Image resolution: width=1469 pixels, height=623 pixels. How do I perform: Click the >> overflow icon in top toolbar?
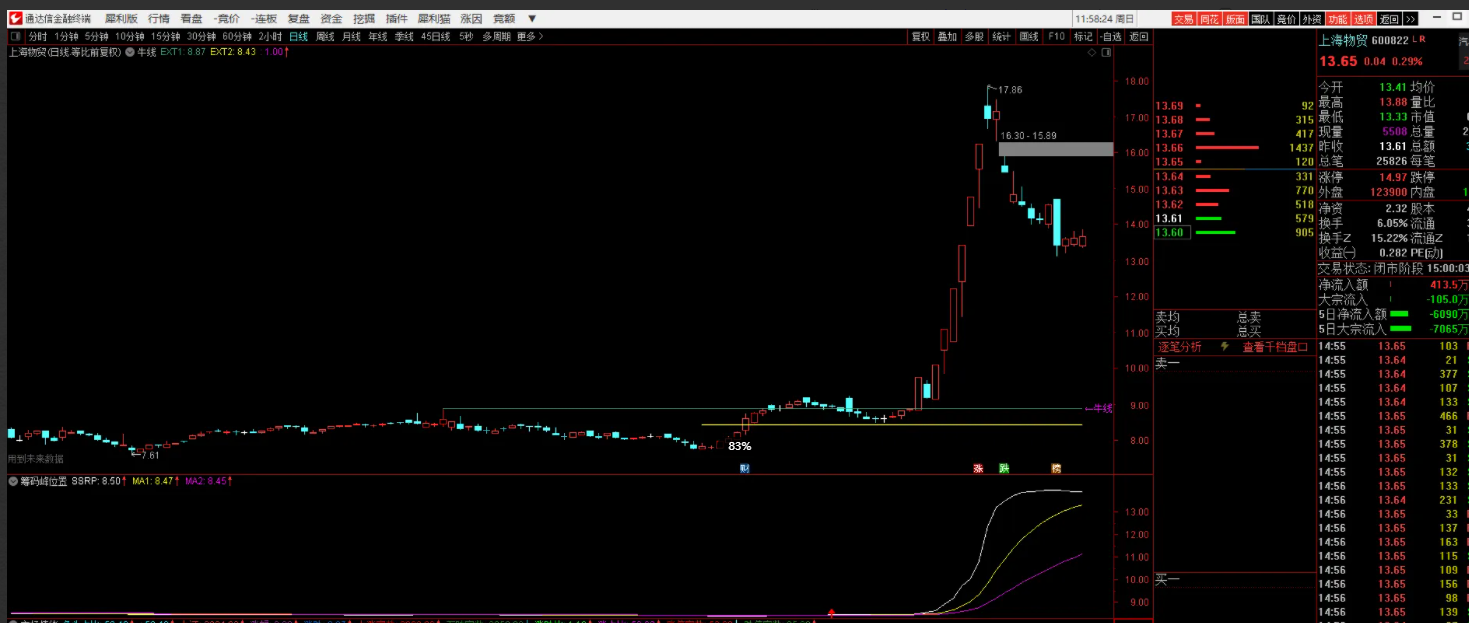pyautogui.click(x=1410, y=18)
